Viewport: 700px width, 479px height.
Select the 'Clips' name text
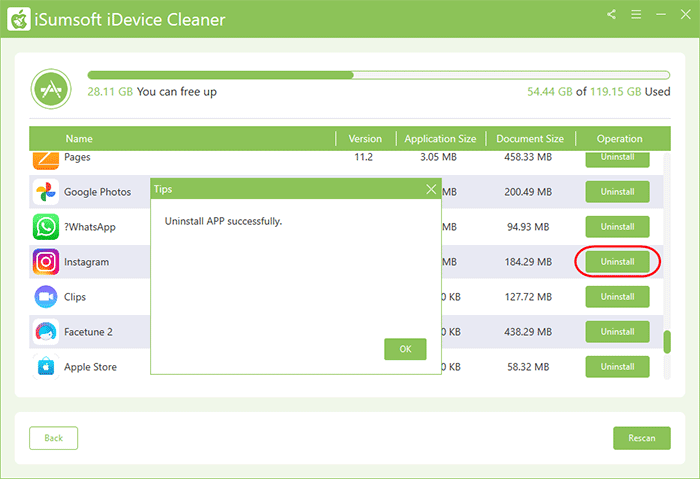[x=75, y=297]
